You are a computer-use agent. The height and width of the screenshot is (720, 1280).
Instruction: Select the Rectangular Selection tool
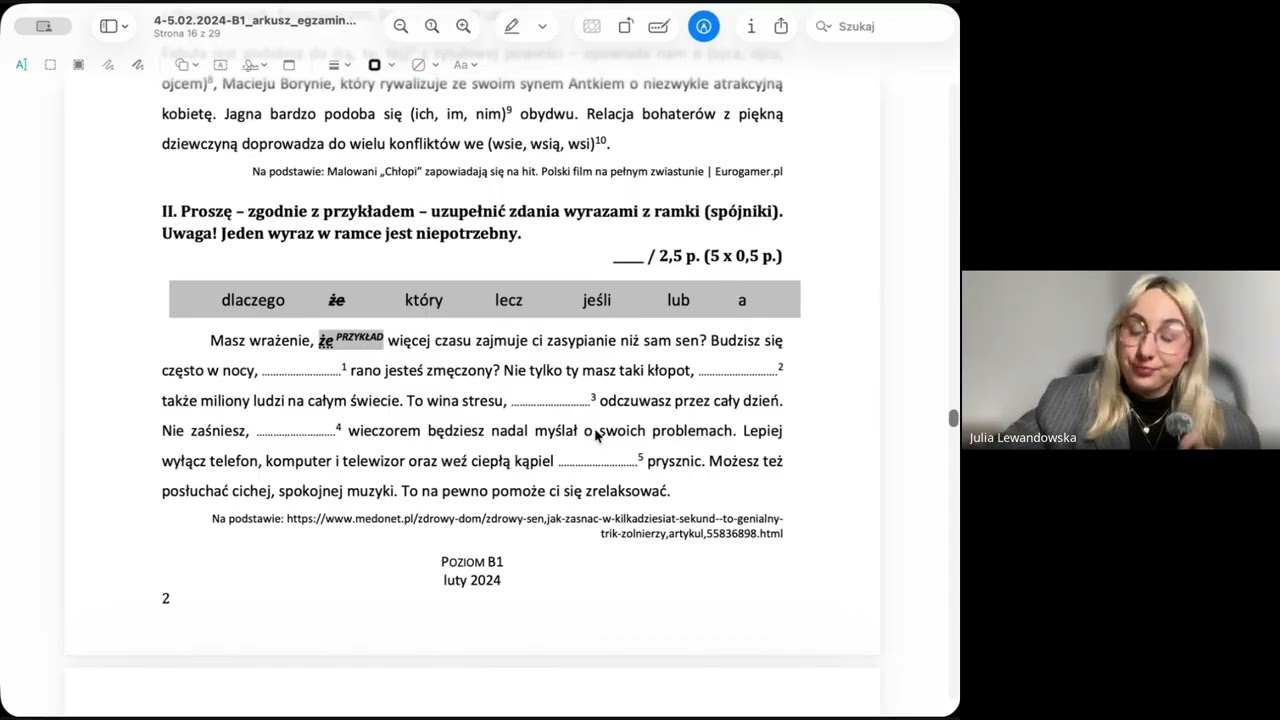[50, 65]
